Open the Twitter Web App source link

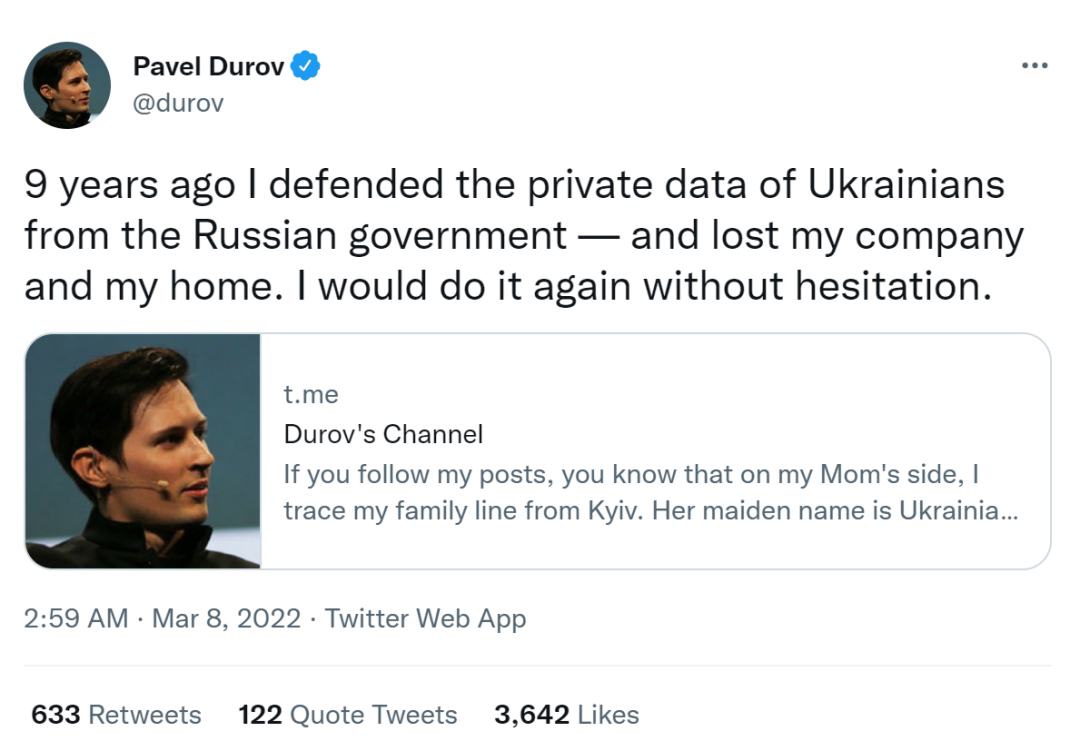click(x=425, y=619)
